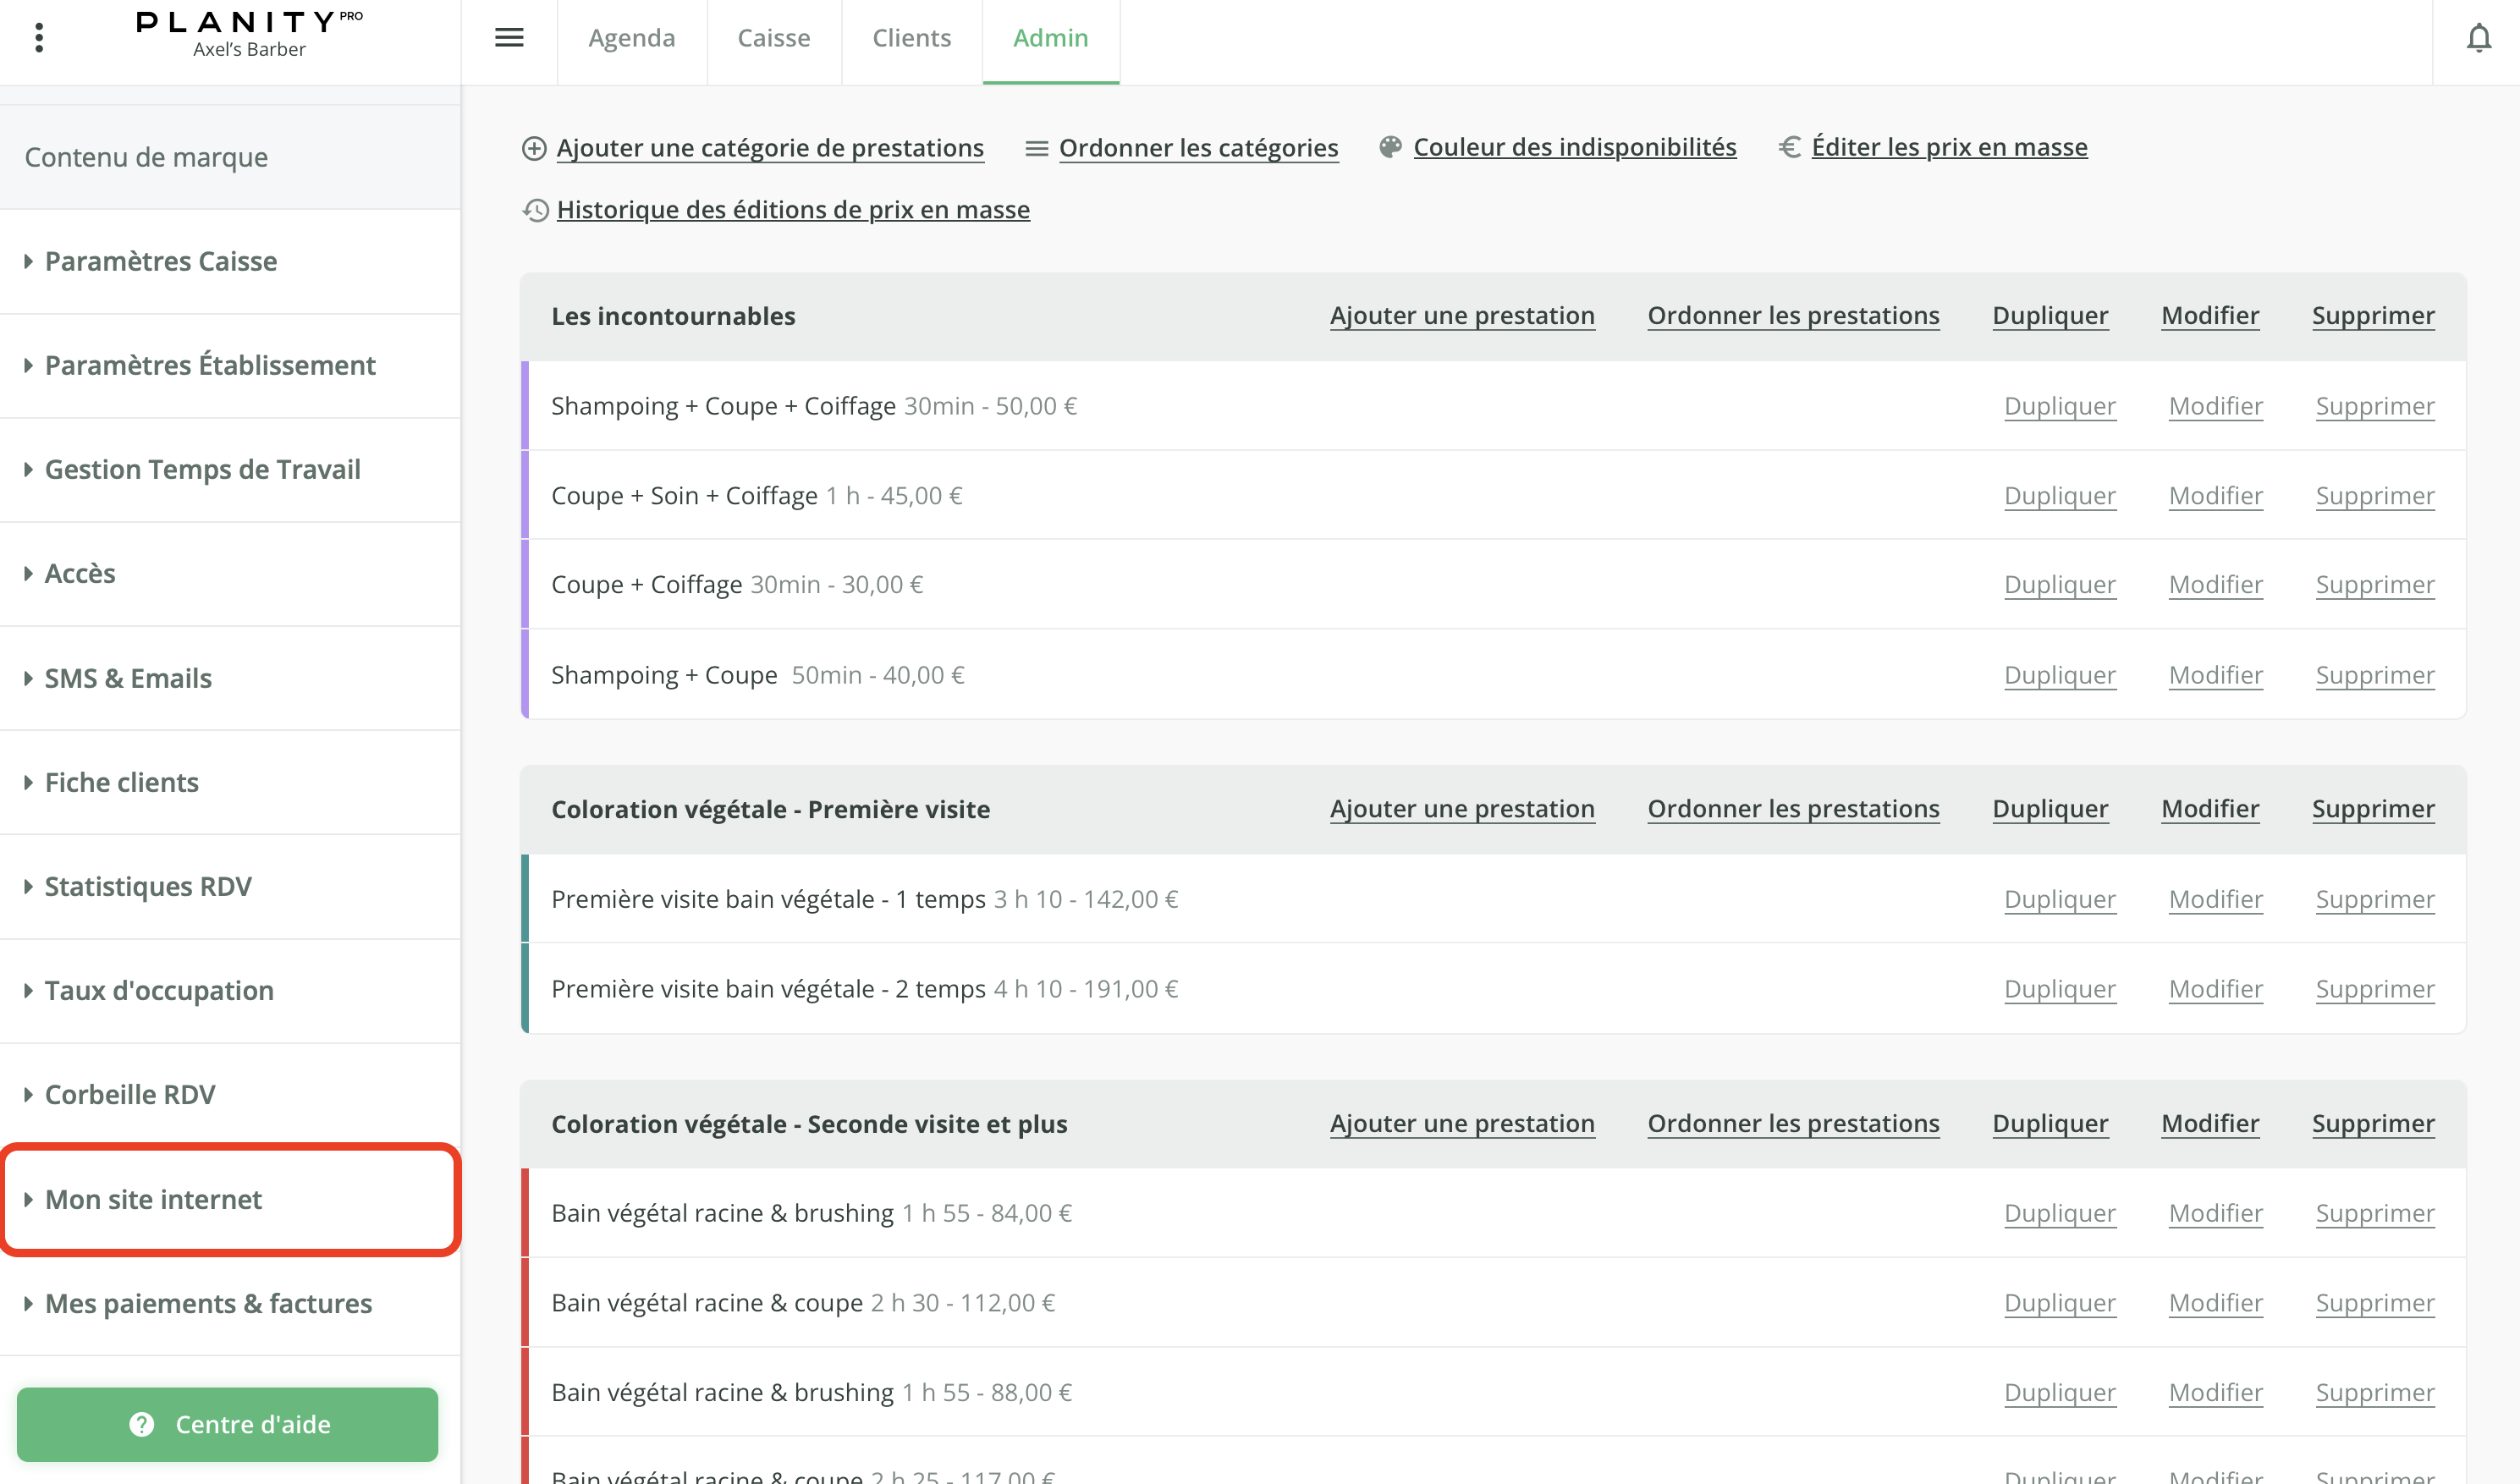Click Supprimer for Shampoing + Coupe 50min

pos(2374,675)
